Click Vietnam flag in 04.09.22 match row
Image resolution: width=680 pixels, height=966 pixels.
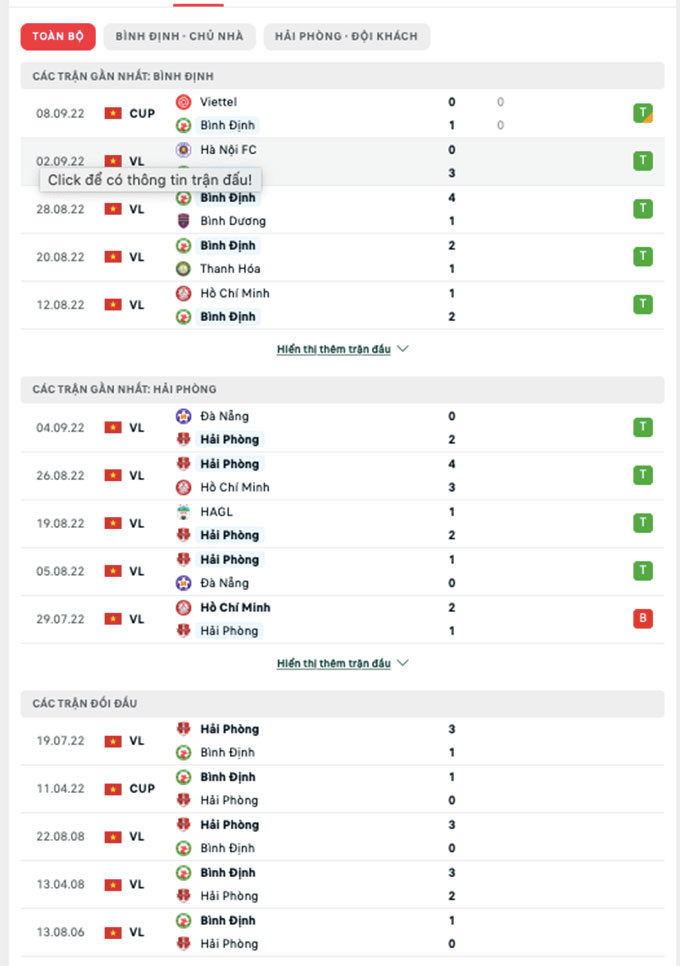pos(113,428)
